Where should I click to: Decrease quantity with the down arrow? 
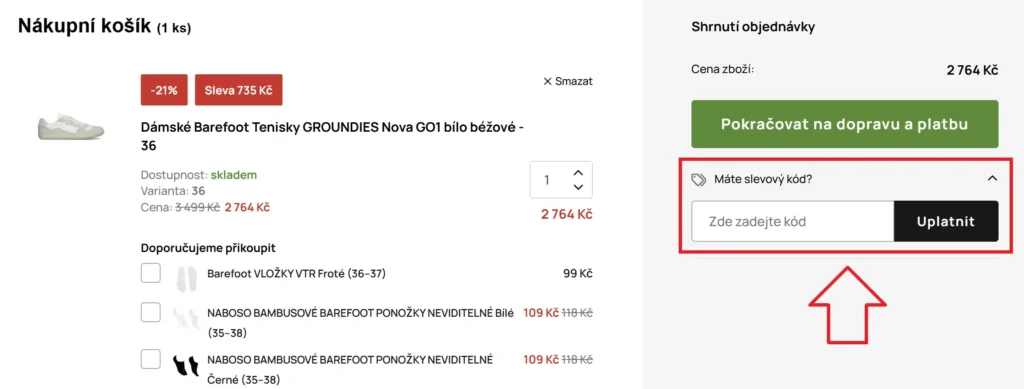577,187
